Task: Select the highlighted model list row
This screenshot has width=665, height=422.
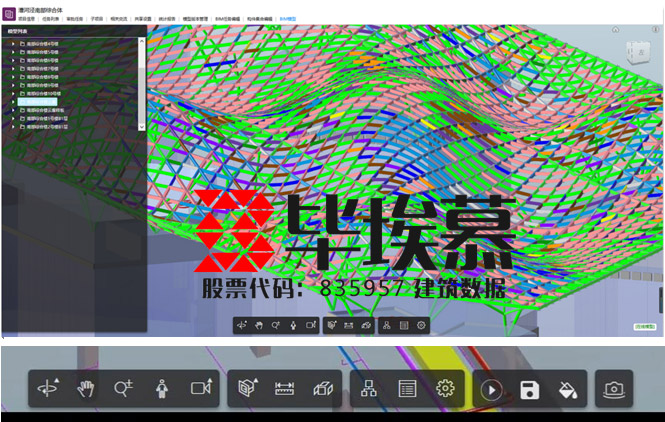Action: click(37, 102)
